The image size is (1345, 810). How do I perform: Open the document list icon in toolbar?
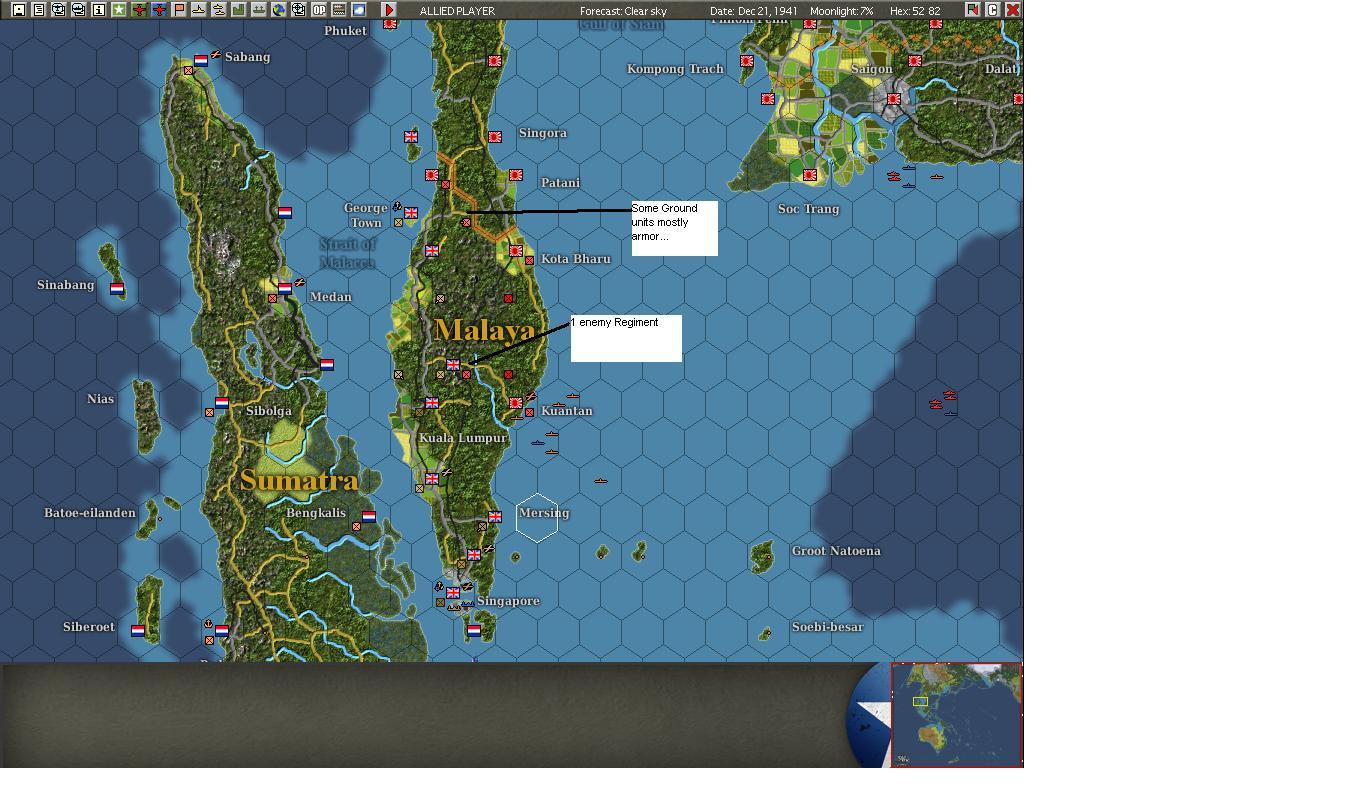click(x=38, y=10)
